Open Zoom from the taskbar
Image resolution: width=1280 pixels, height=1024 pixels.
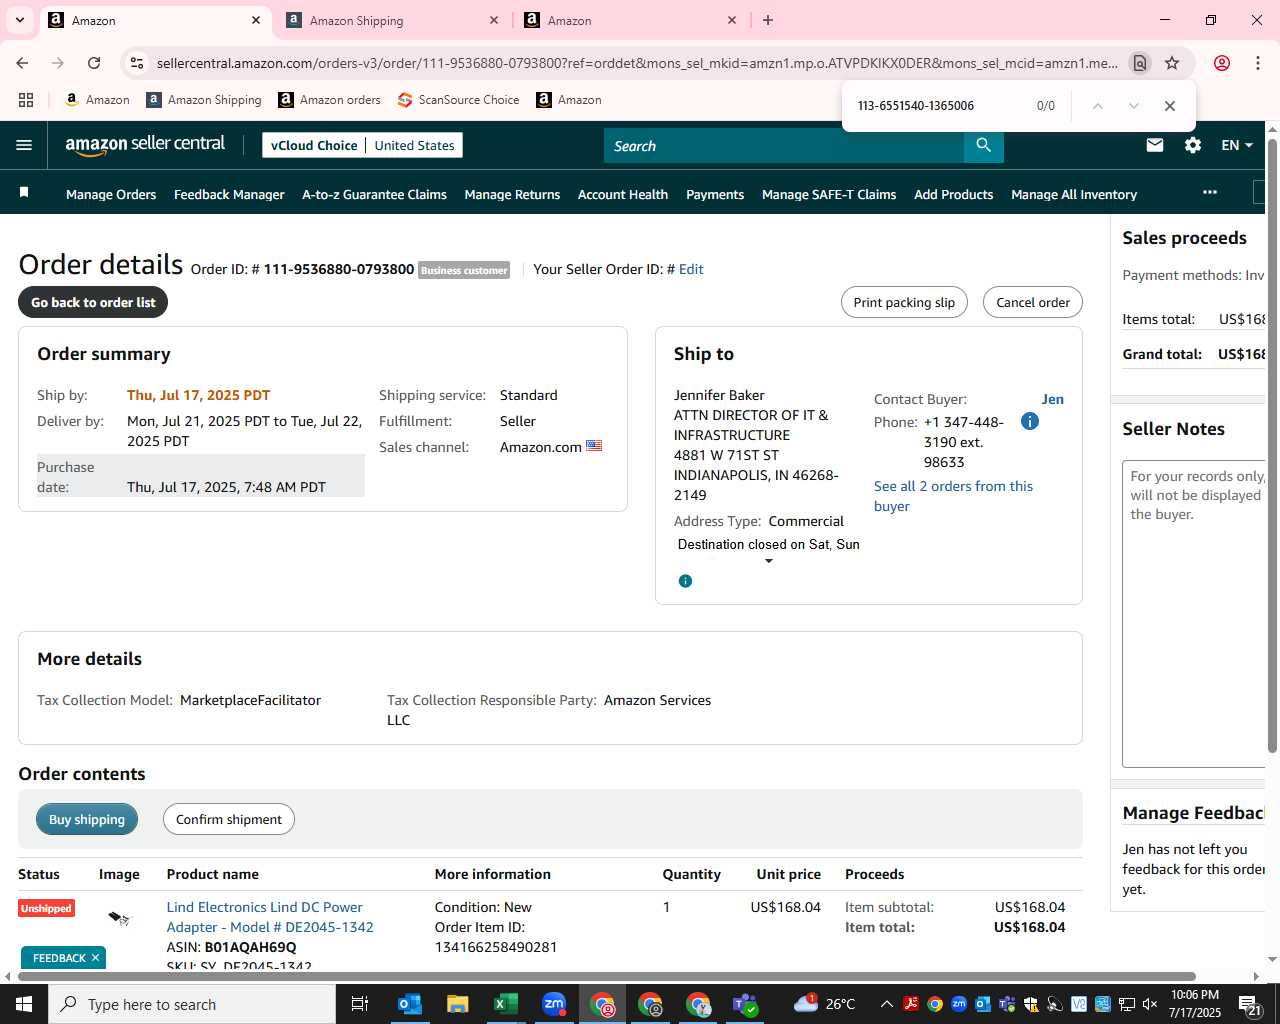pyautogui.click(x=554, y=1004)
